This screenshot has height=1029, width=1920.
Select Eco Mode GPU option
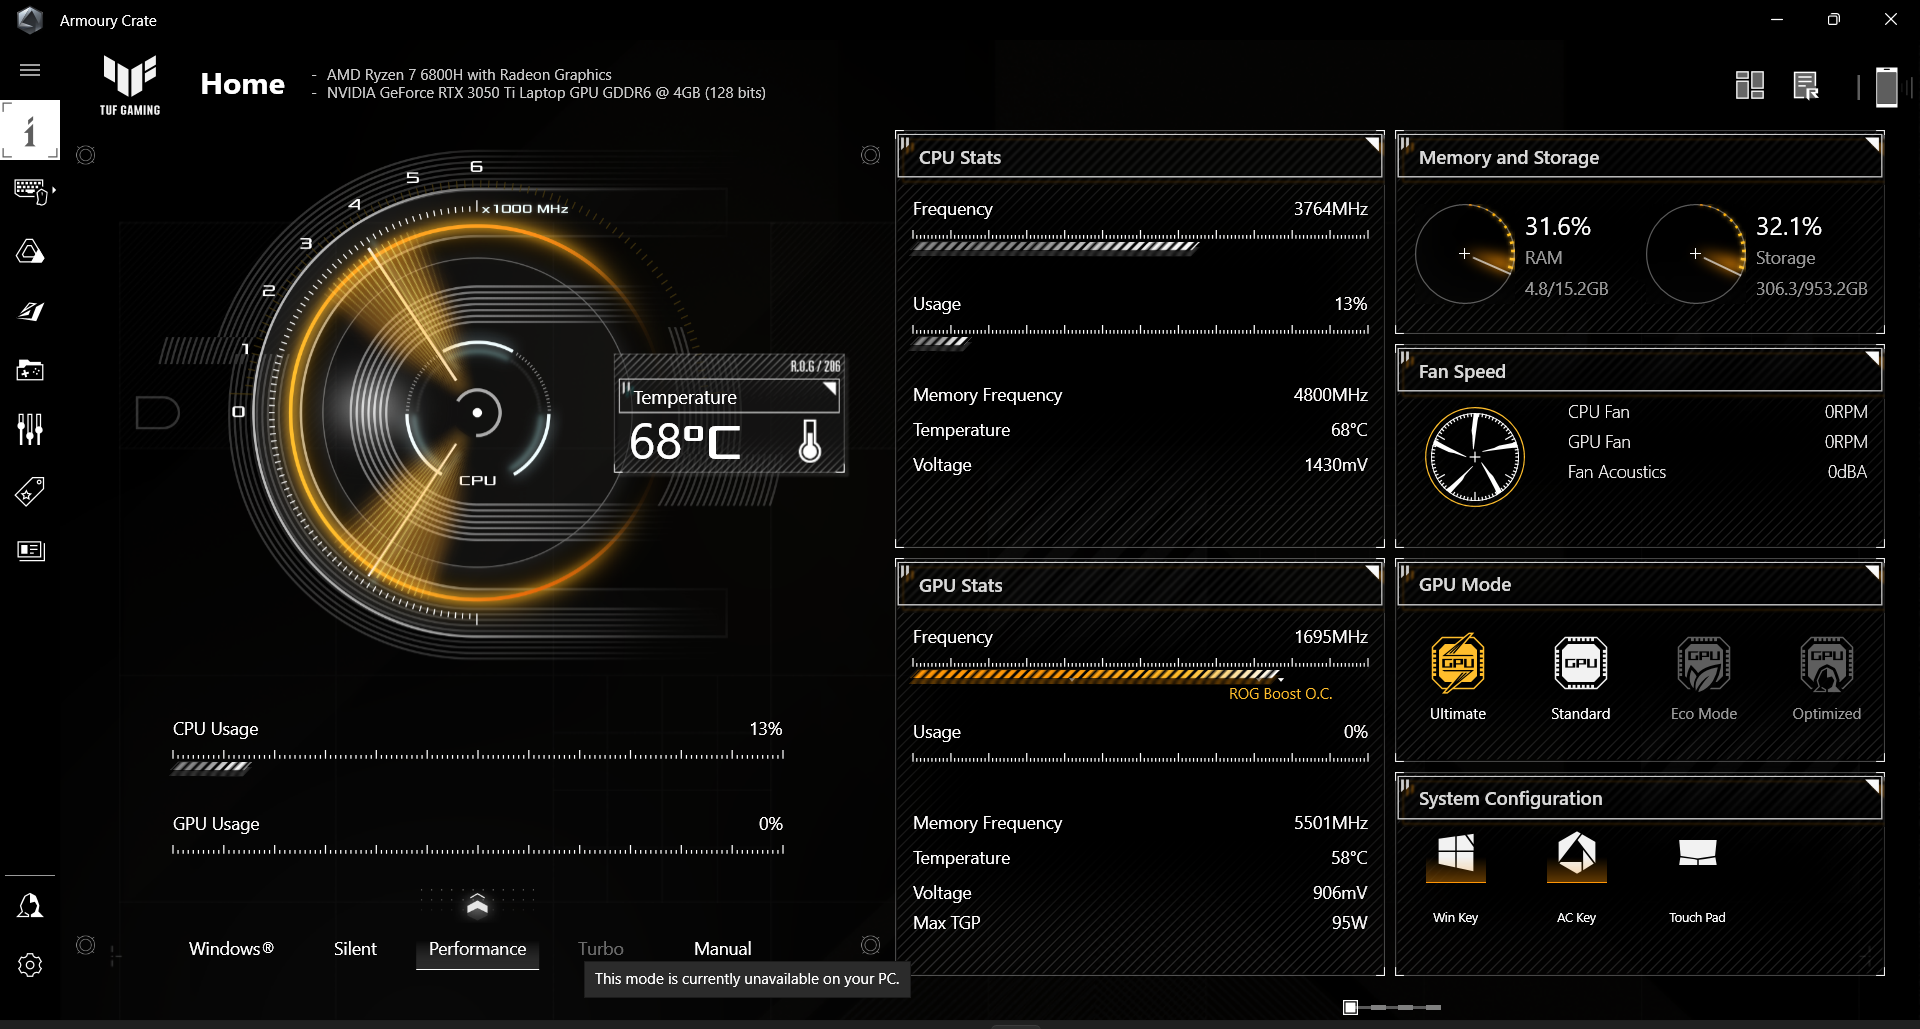(x=1704, y=678)
